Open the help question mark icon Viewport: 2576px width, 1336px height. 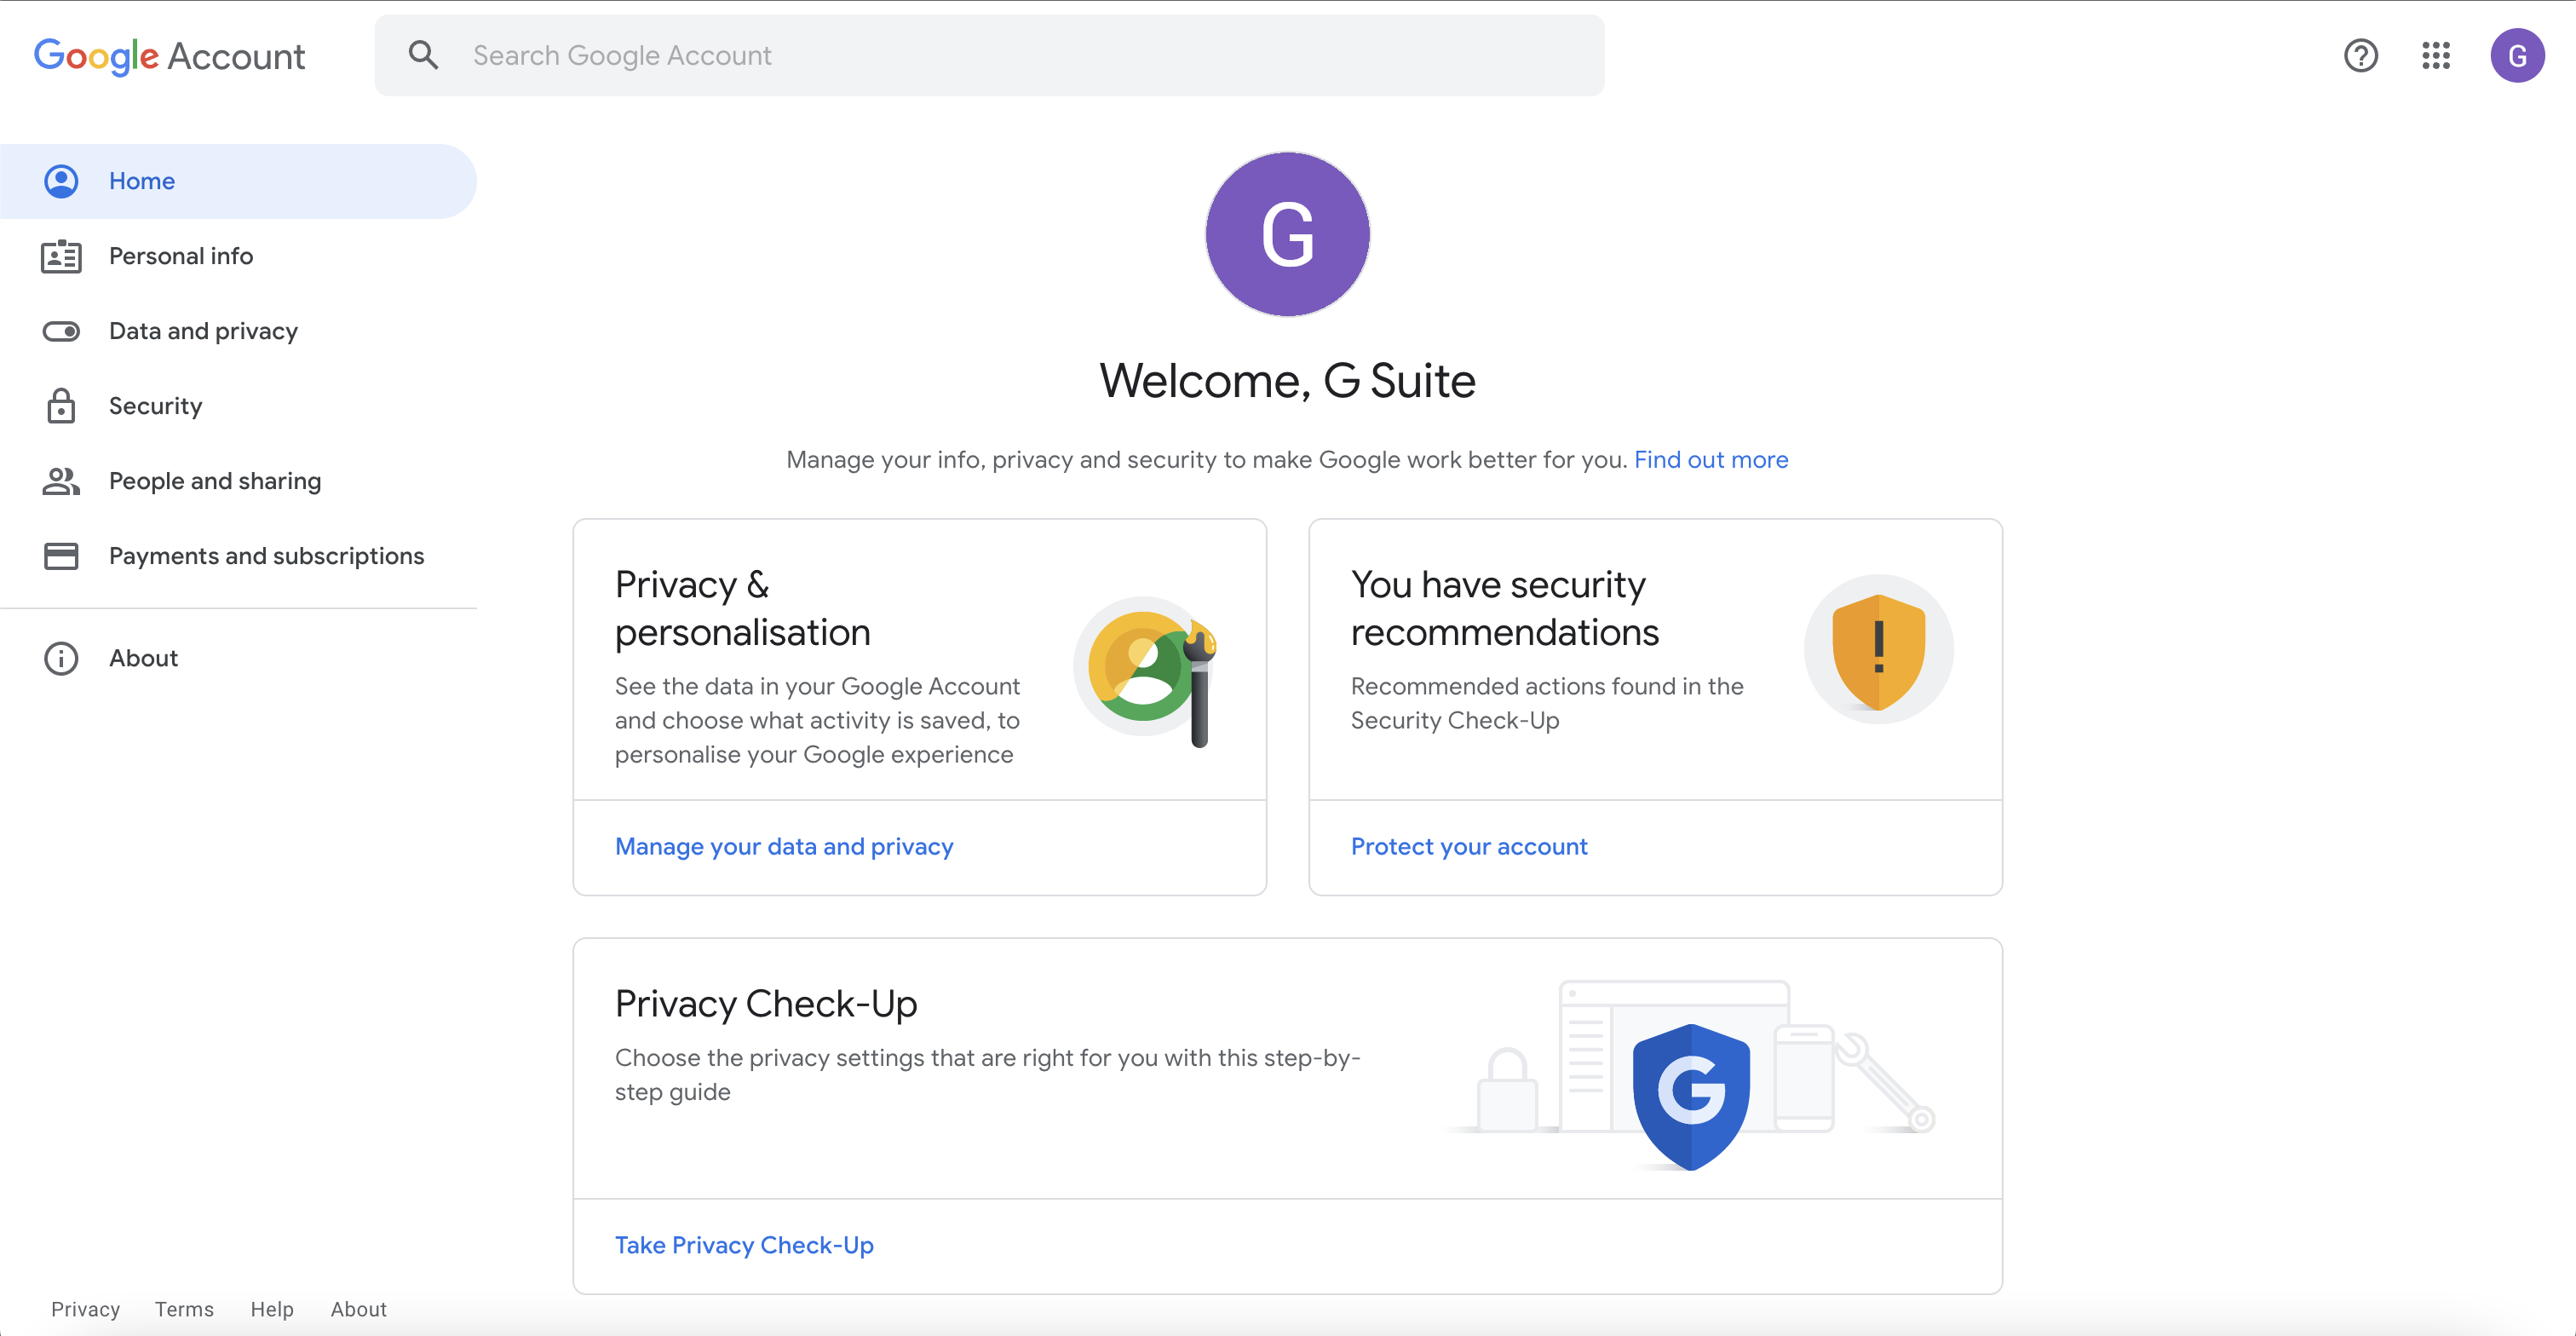coord(2360,55)
